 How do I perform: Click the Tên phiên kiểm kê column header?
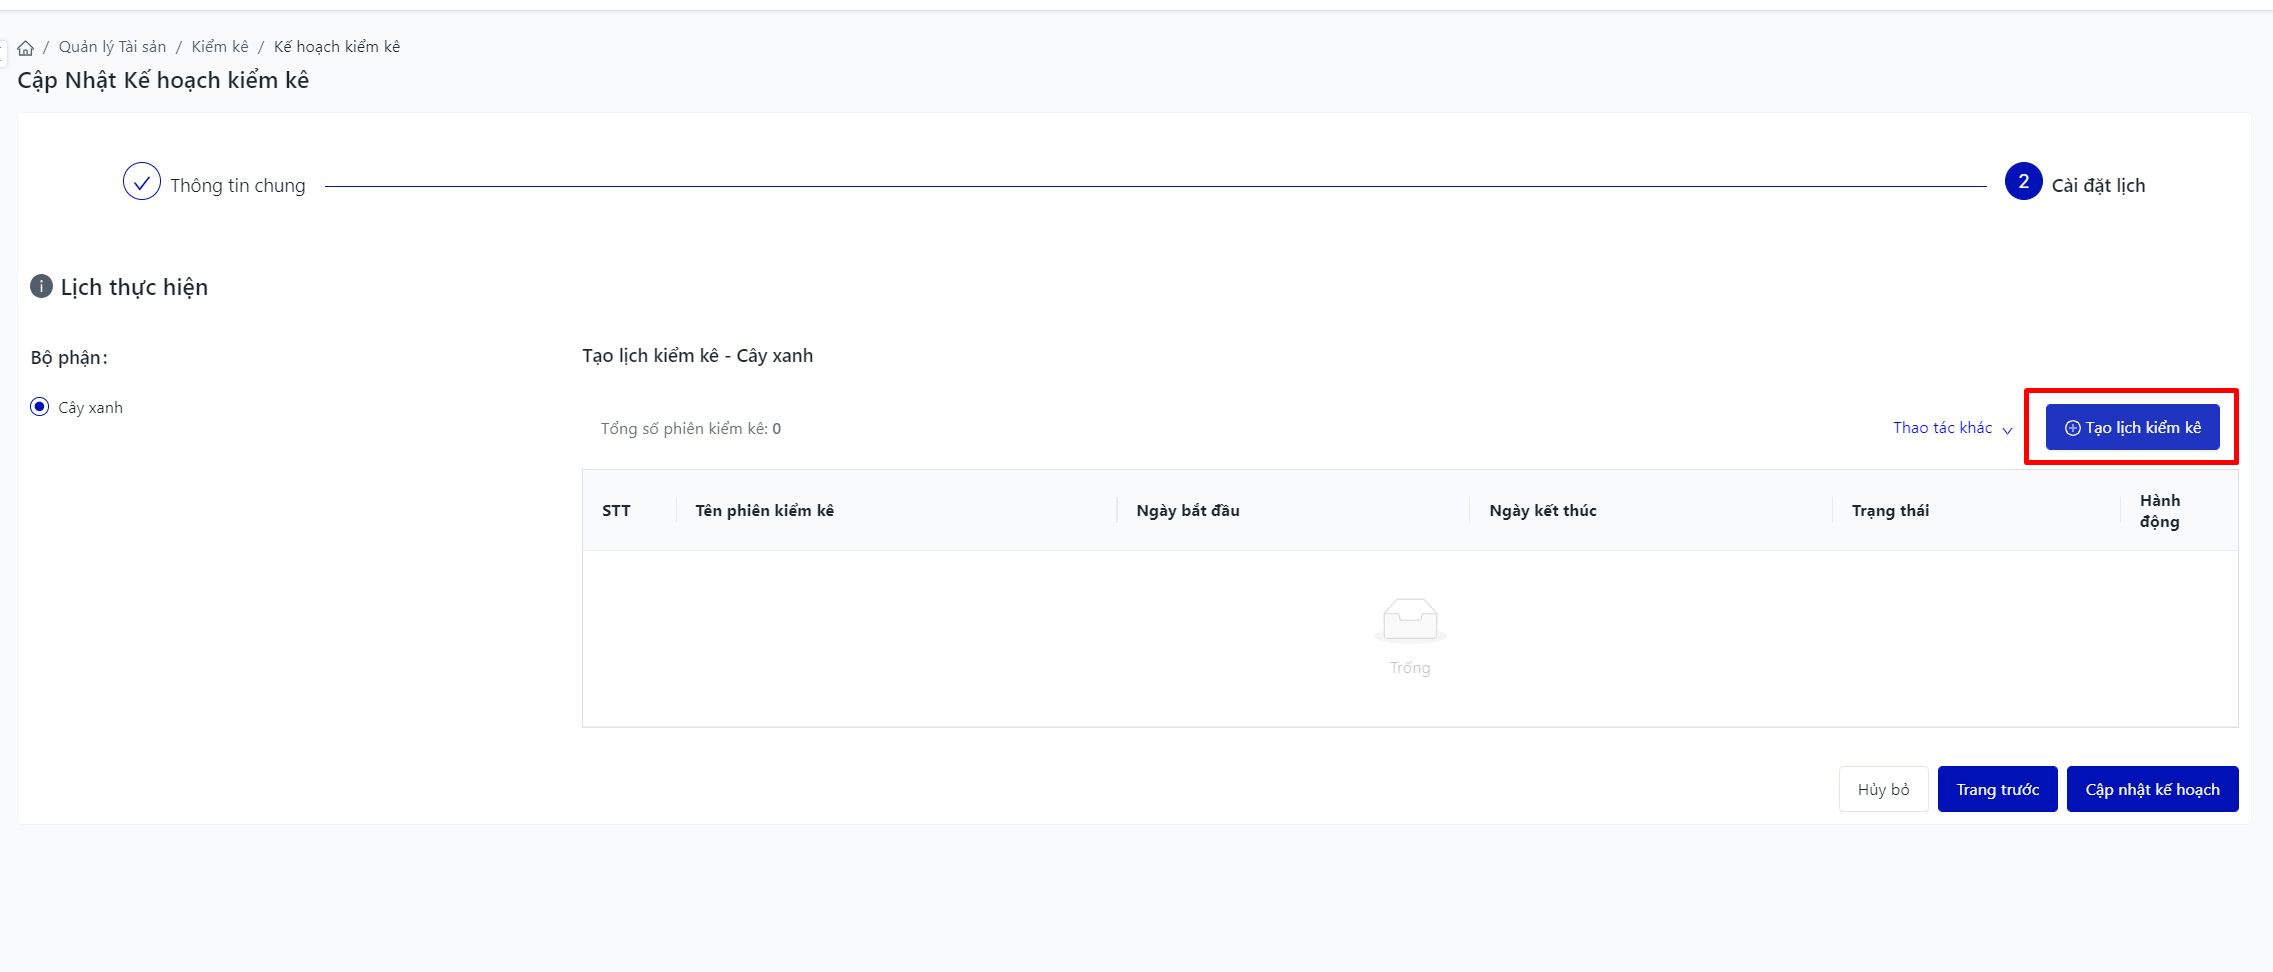click(764, 511)
